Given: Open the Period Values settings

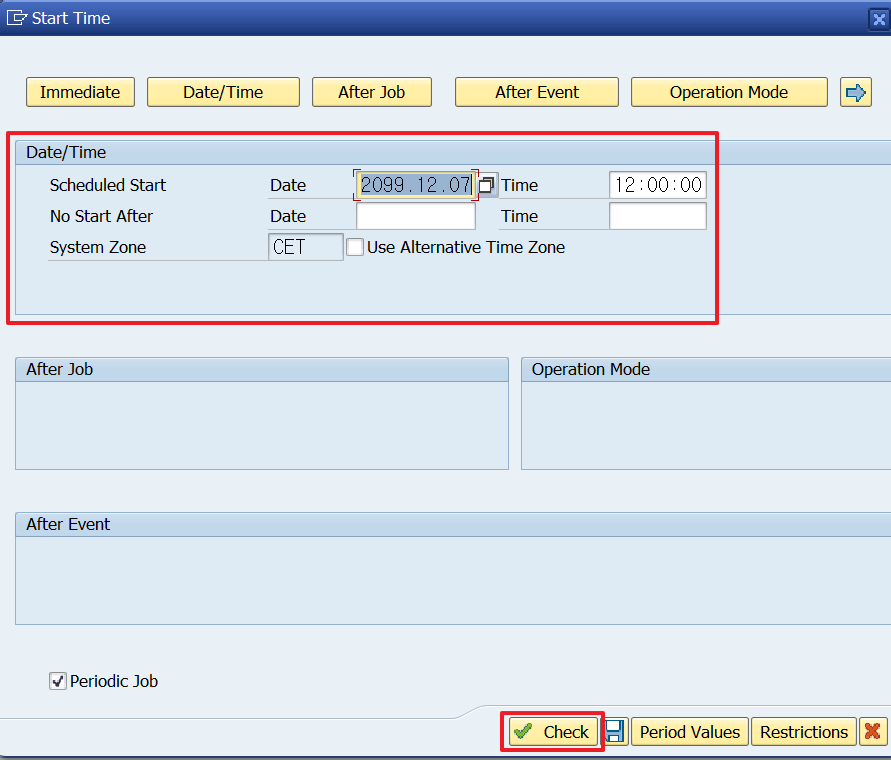Looking at the screenshot, I should coord(689,731).
